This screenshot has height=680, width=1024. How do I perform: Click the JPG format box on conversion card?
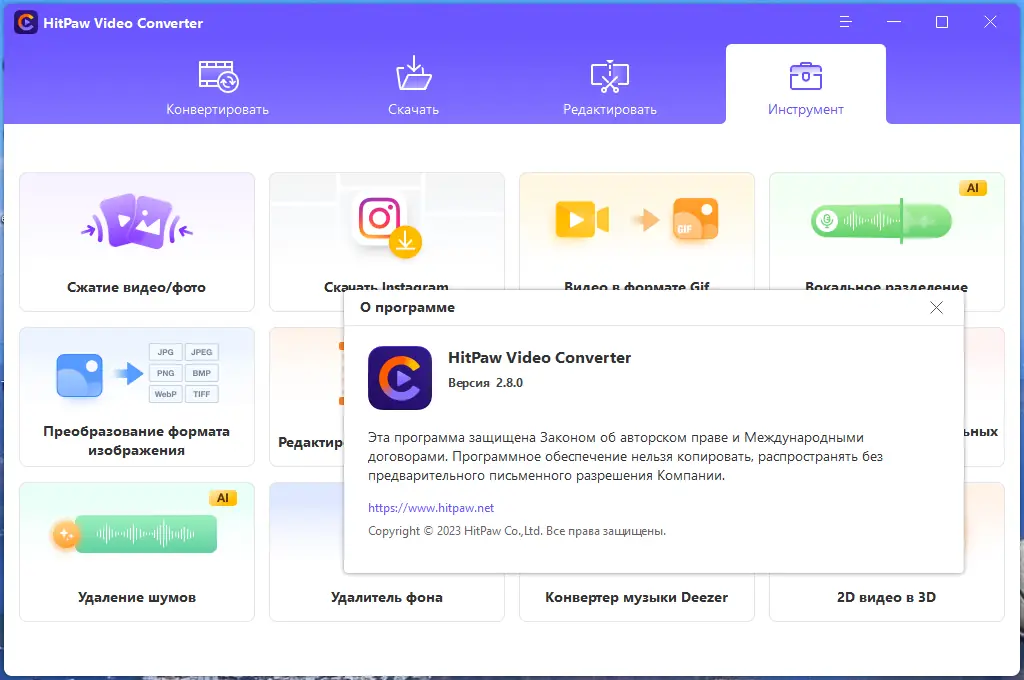click(x=165, y=352)
